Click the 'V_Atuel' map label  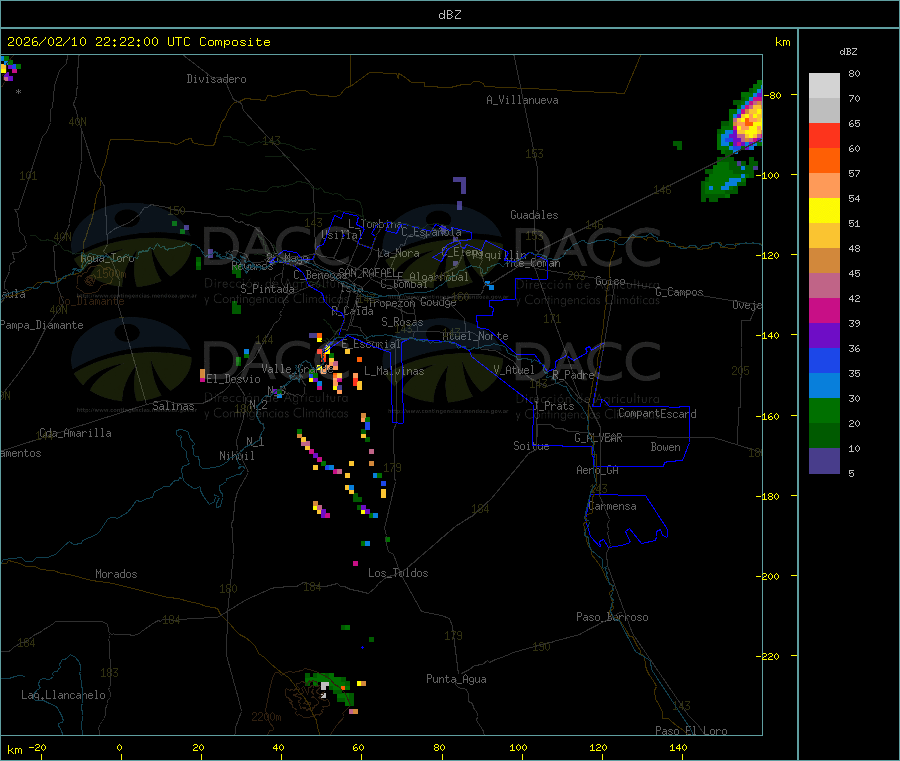514,370
